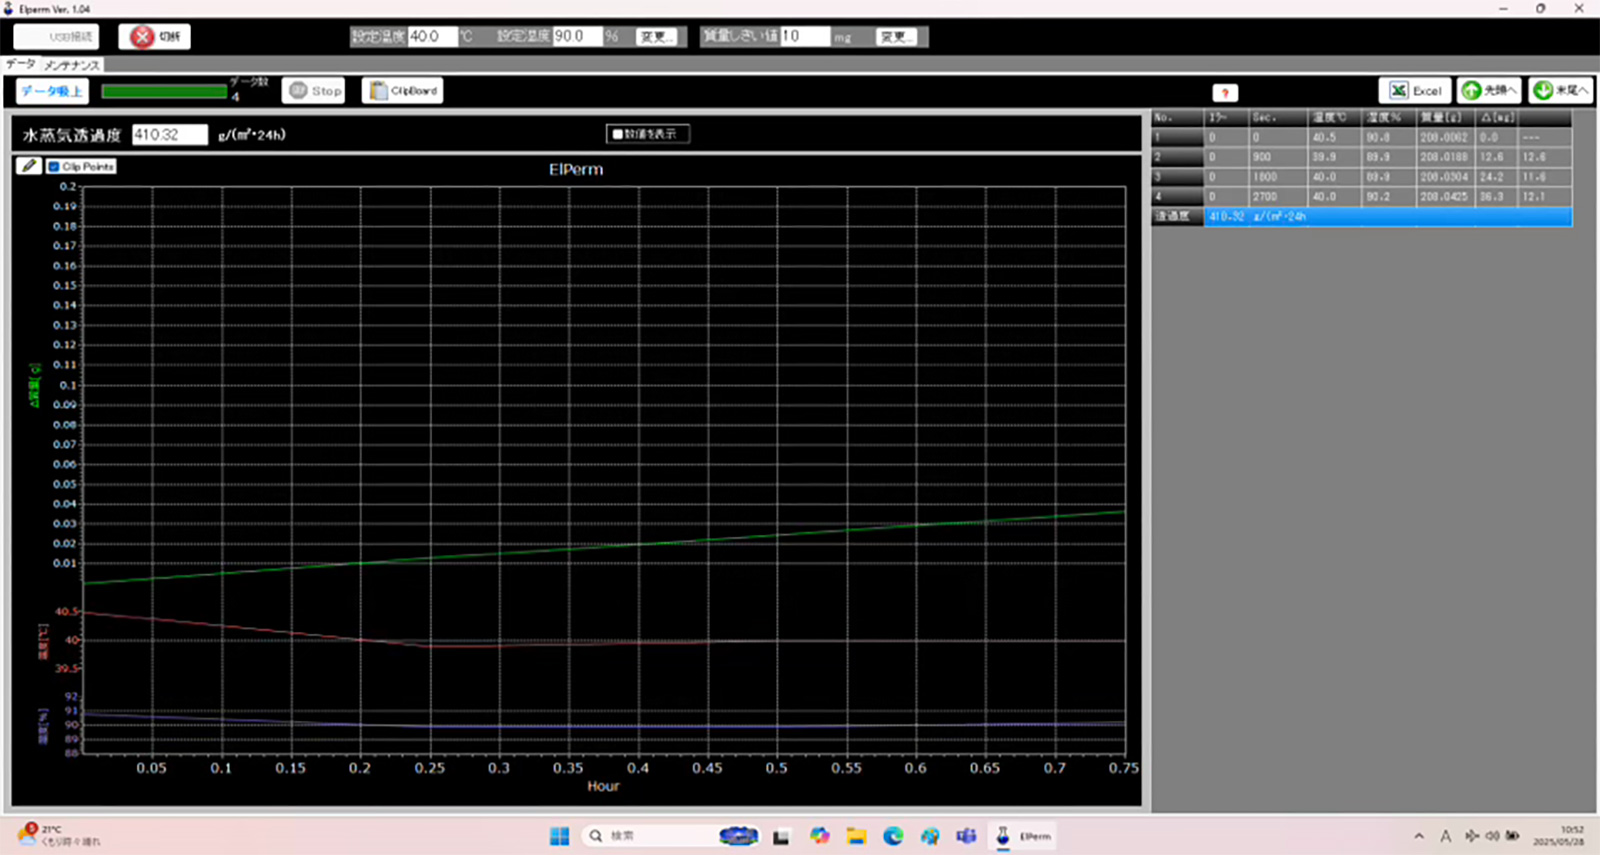Click the blue データ data-fetch button

point(52,91)
